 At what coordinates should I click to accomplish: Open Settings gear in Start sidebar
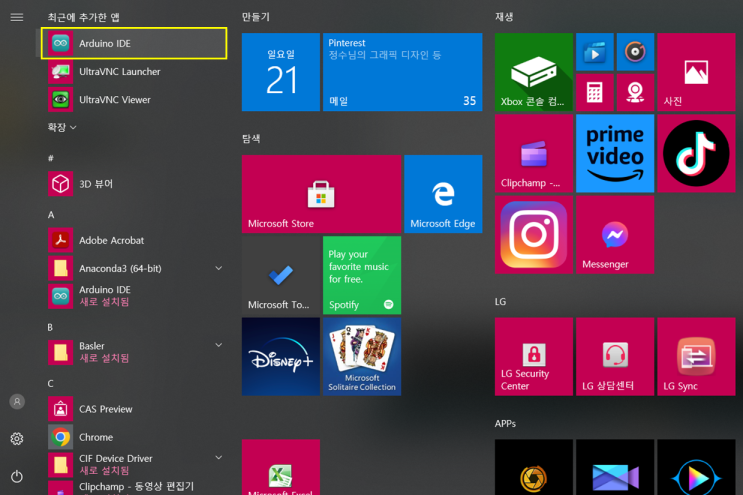pos(17,439)
